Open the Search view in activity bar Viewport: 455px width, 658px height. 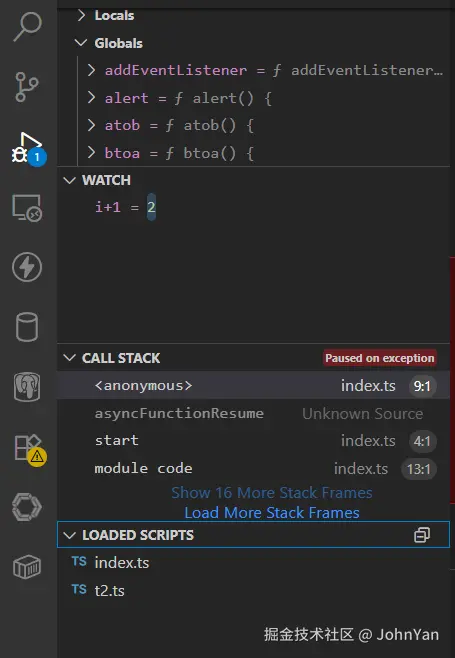pos(27,27)
